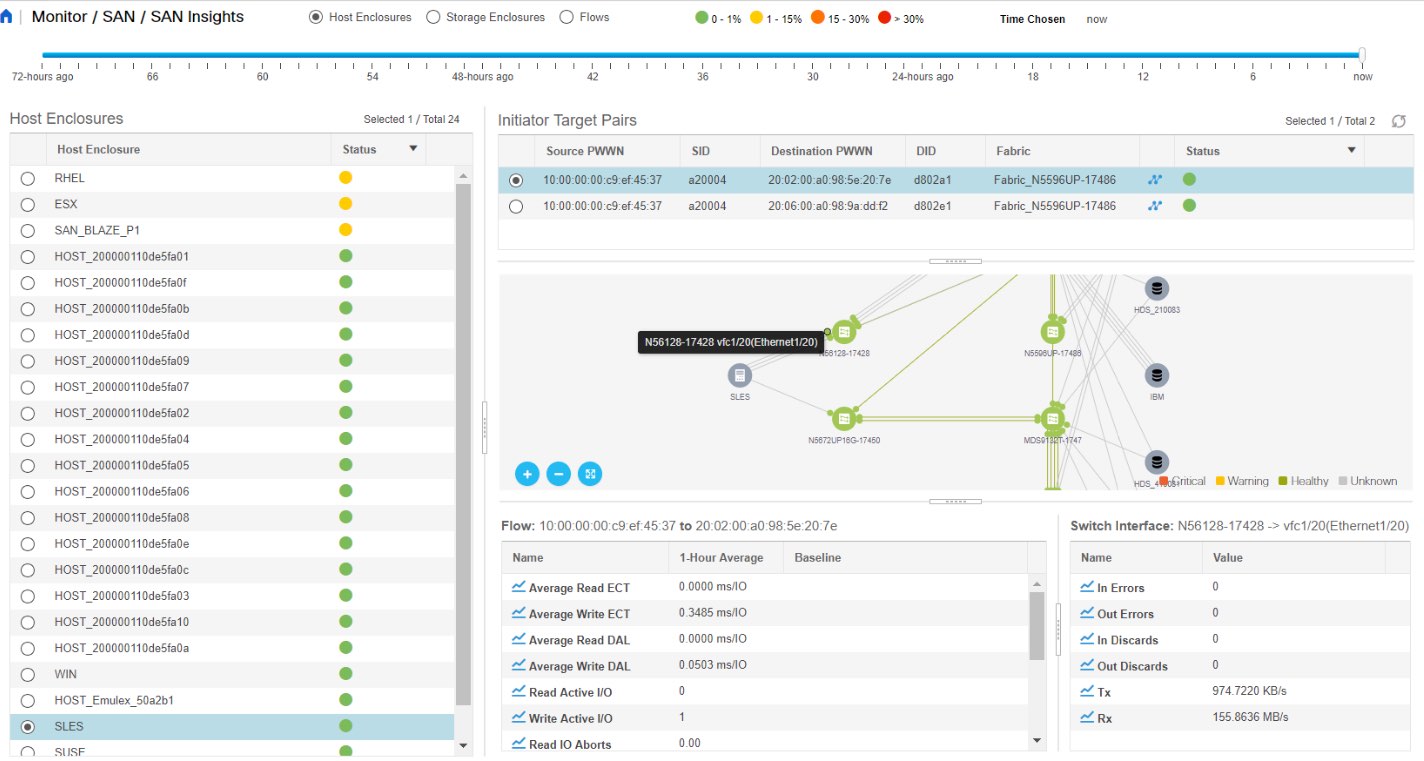Click the SLES host node in the topology map
The image size is (1424, 761).
click(x=740, y=376)
